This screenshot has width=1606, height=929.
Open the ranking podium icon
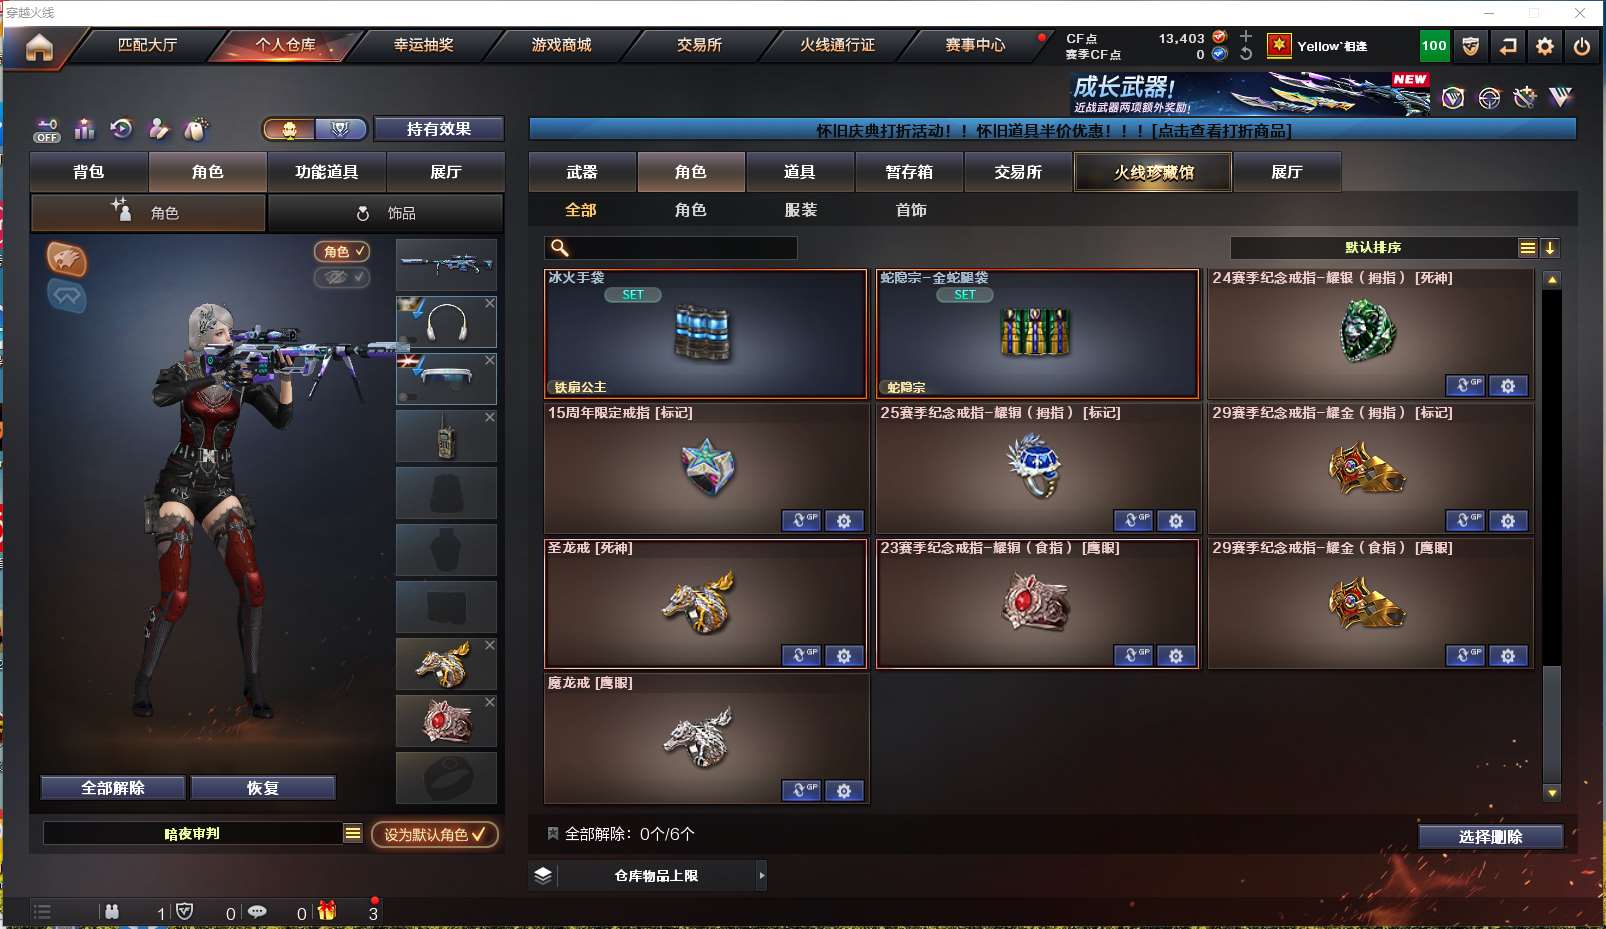point(84,129)
